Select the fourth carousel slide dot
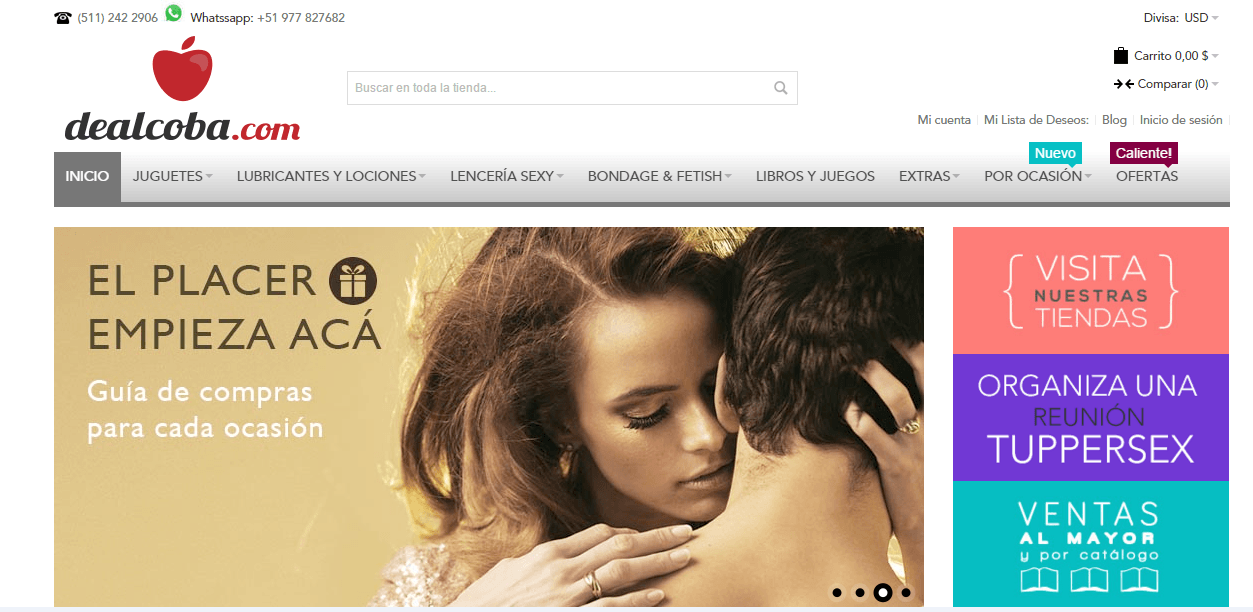 906,593
